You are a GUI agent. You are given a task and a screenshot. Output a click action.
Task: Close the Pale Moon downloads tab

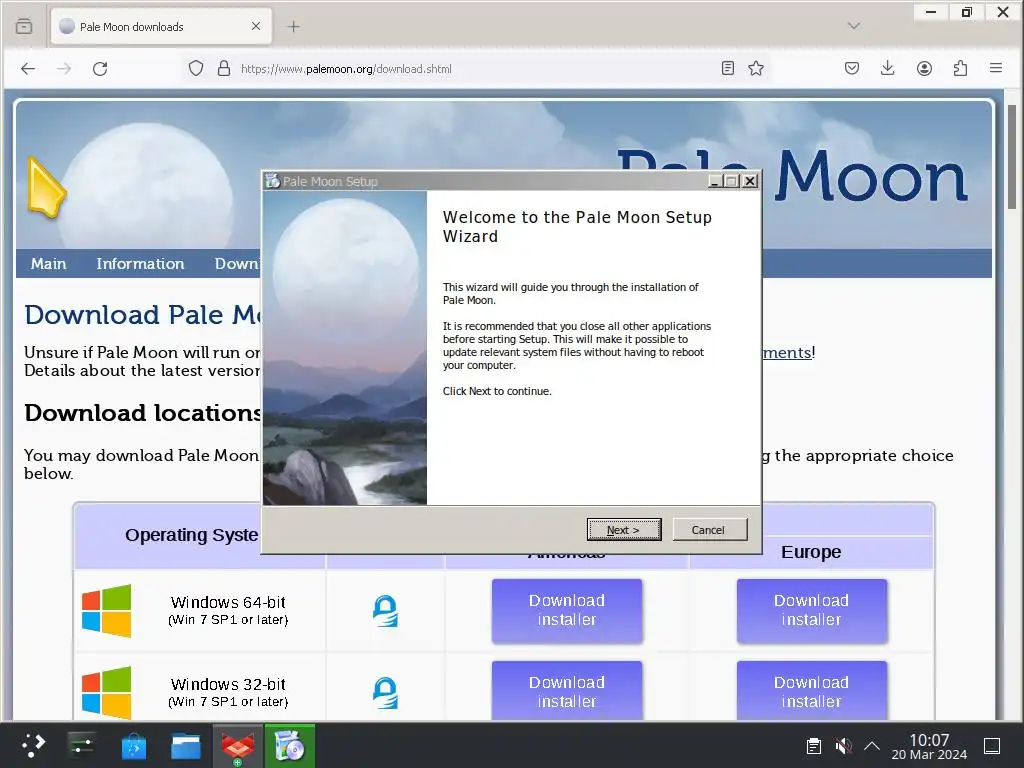(256, 27)
